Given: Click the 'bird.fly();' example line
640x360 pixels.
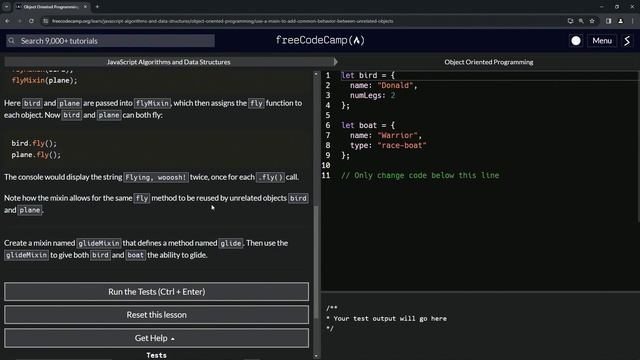Looking at the screenshot, I should pyautogui.click(x=34, y=143).
